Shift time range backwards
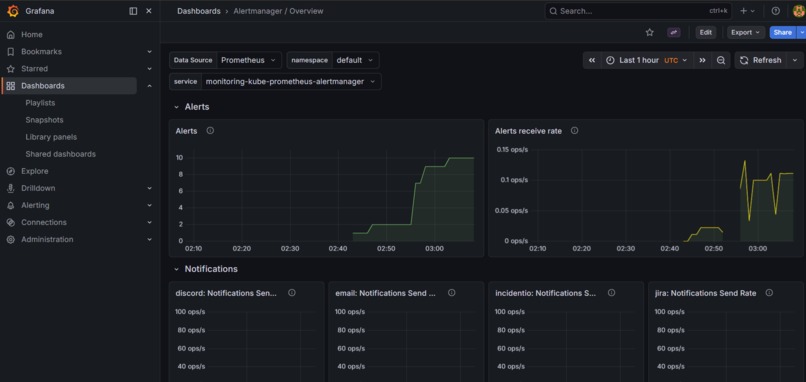Viewport: 806px width, 382px height. 592,60
